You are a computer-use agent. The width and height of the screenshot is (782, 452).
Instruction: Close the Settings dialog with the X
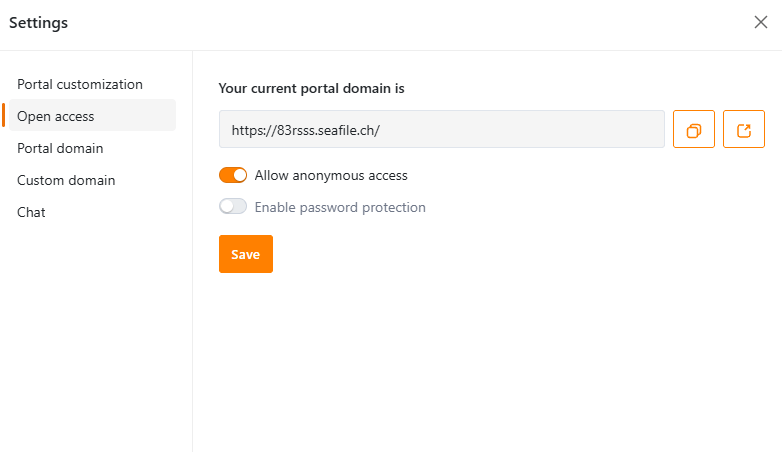(761, 22)
